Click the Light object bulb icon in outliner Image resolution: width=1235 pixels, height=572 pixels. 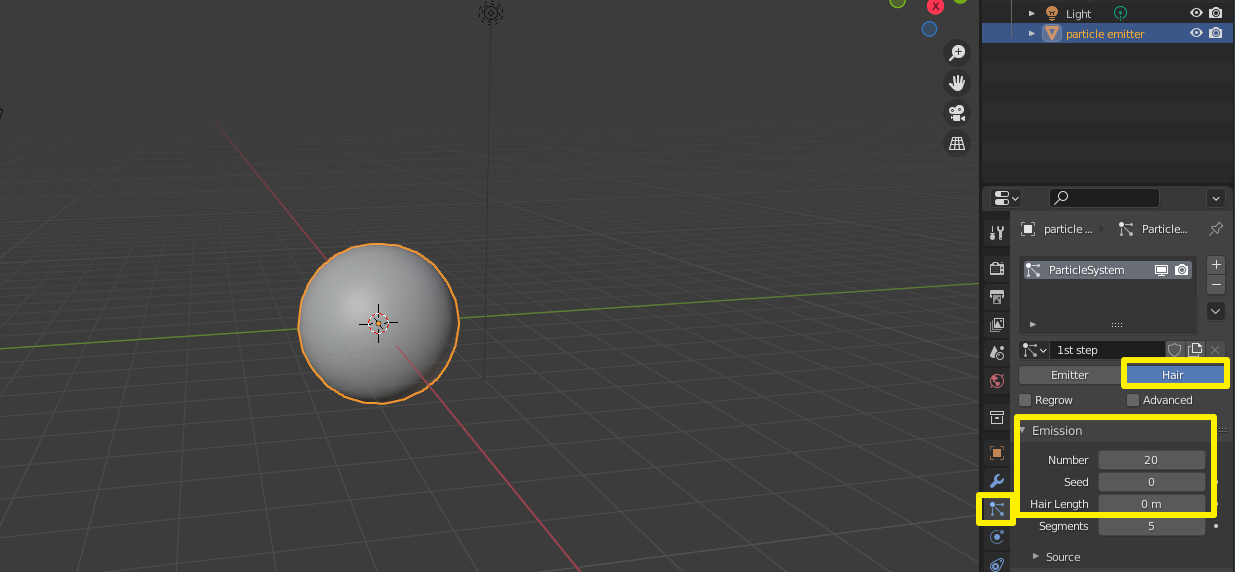(x=1052, y=13)
